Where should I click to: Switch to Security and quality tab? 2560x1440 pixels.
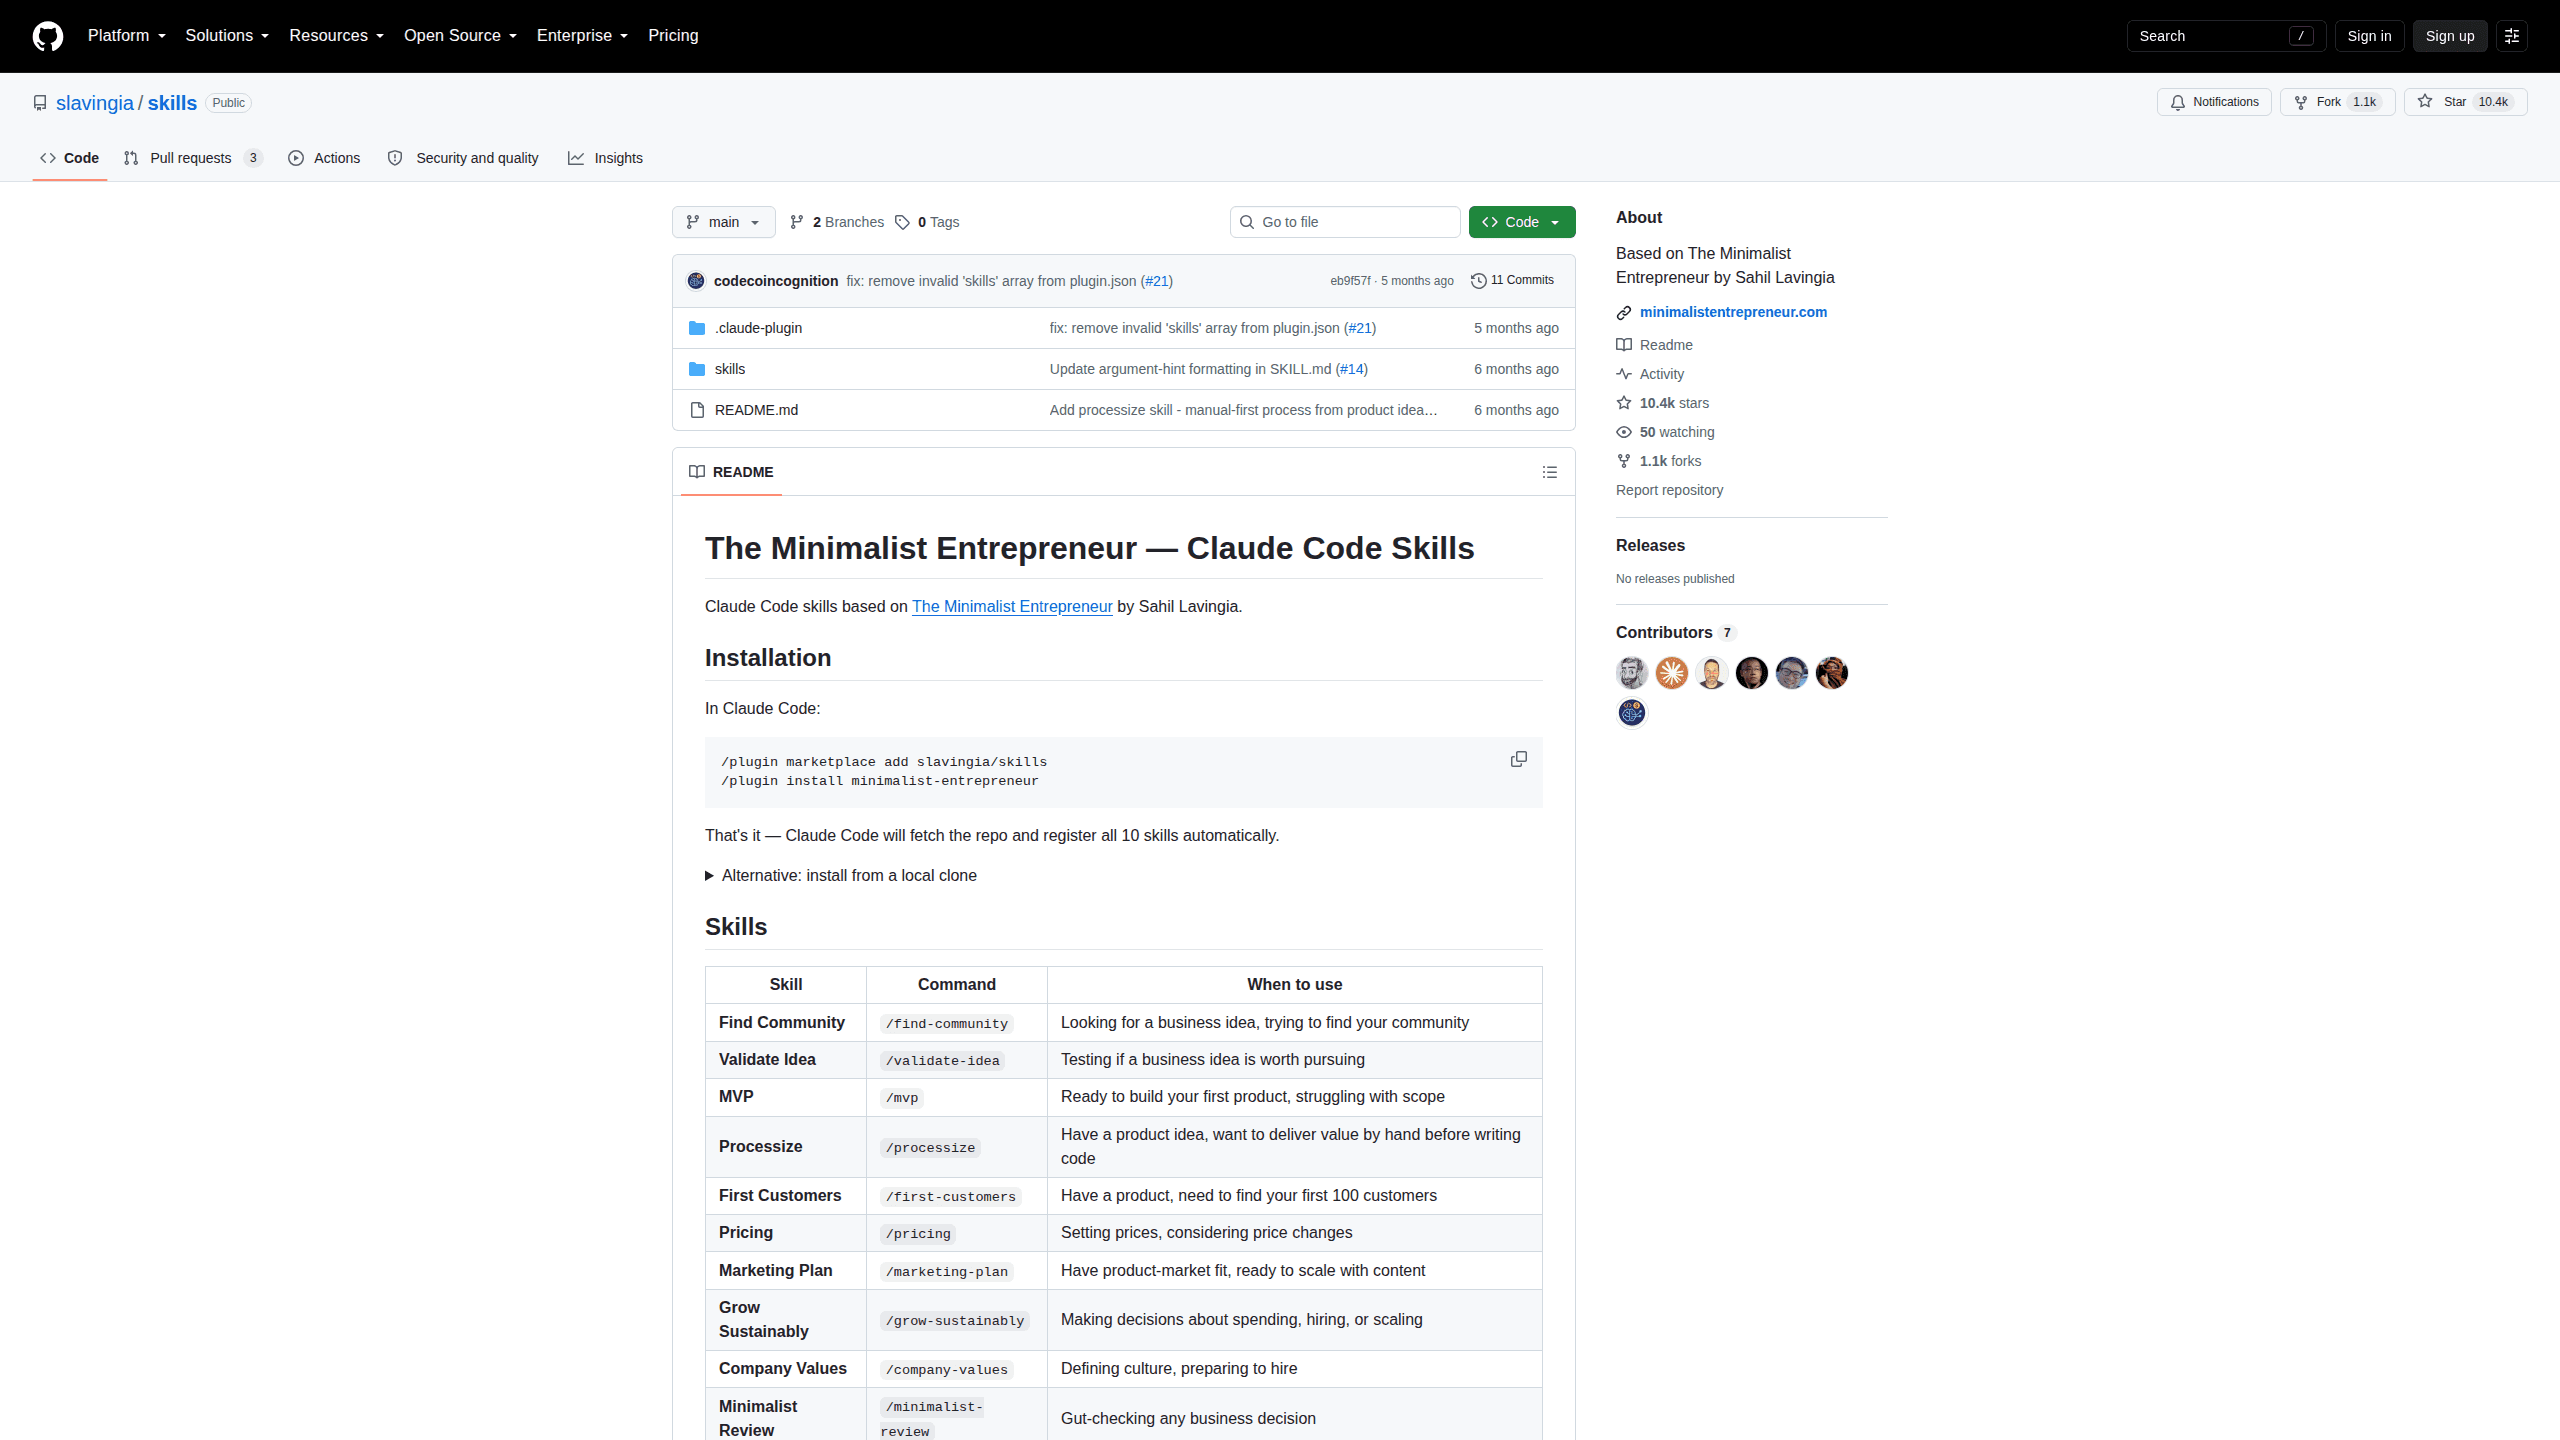(x=463, y=158)
